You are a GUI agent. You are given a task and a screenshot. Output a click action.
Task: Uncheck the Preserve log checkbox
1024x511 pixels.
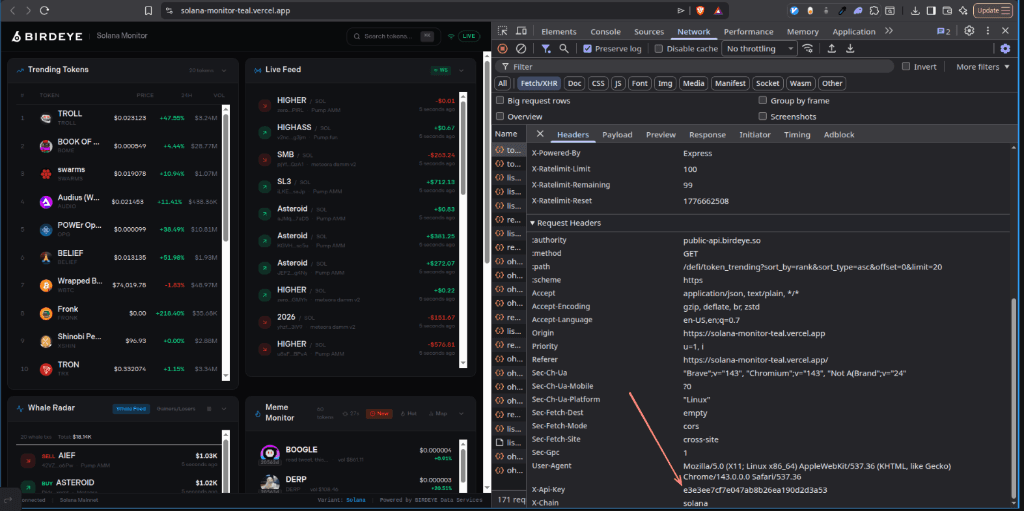(x=587, y=48)
